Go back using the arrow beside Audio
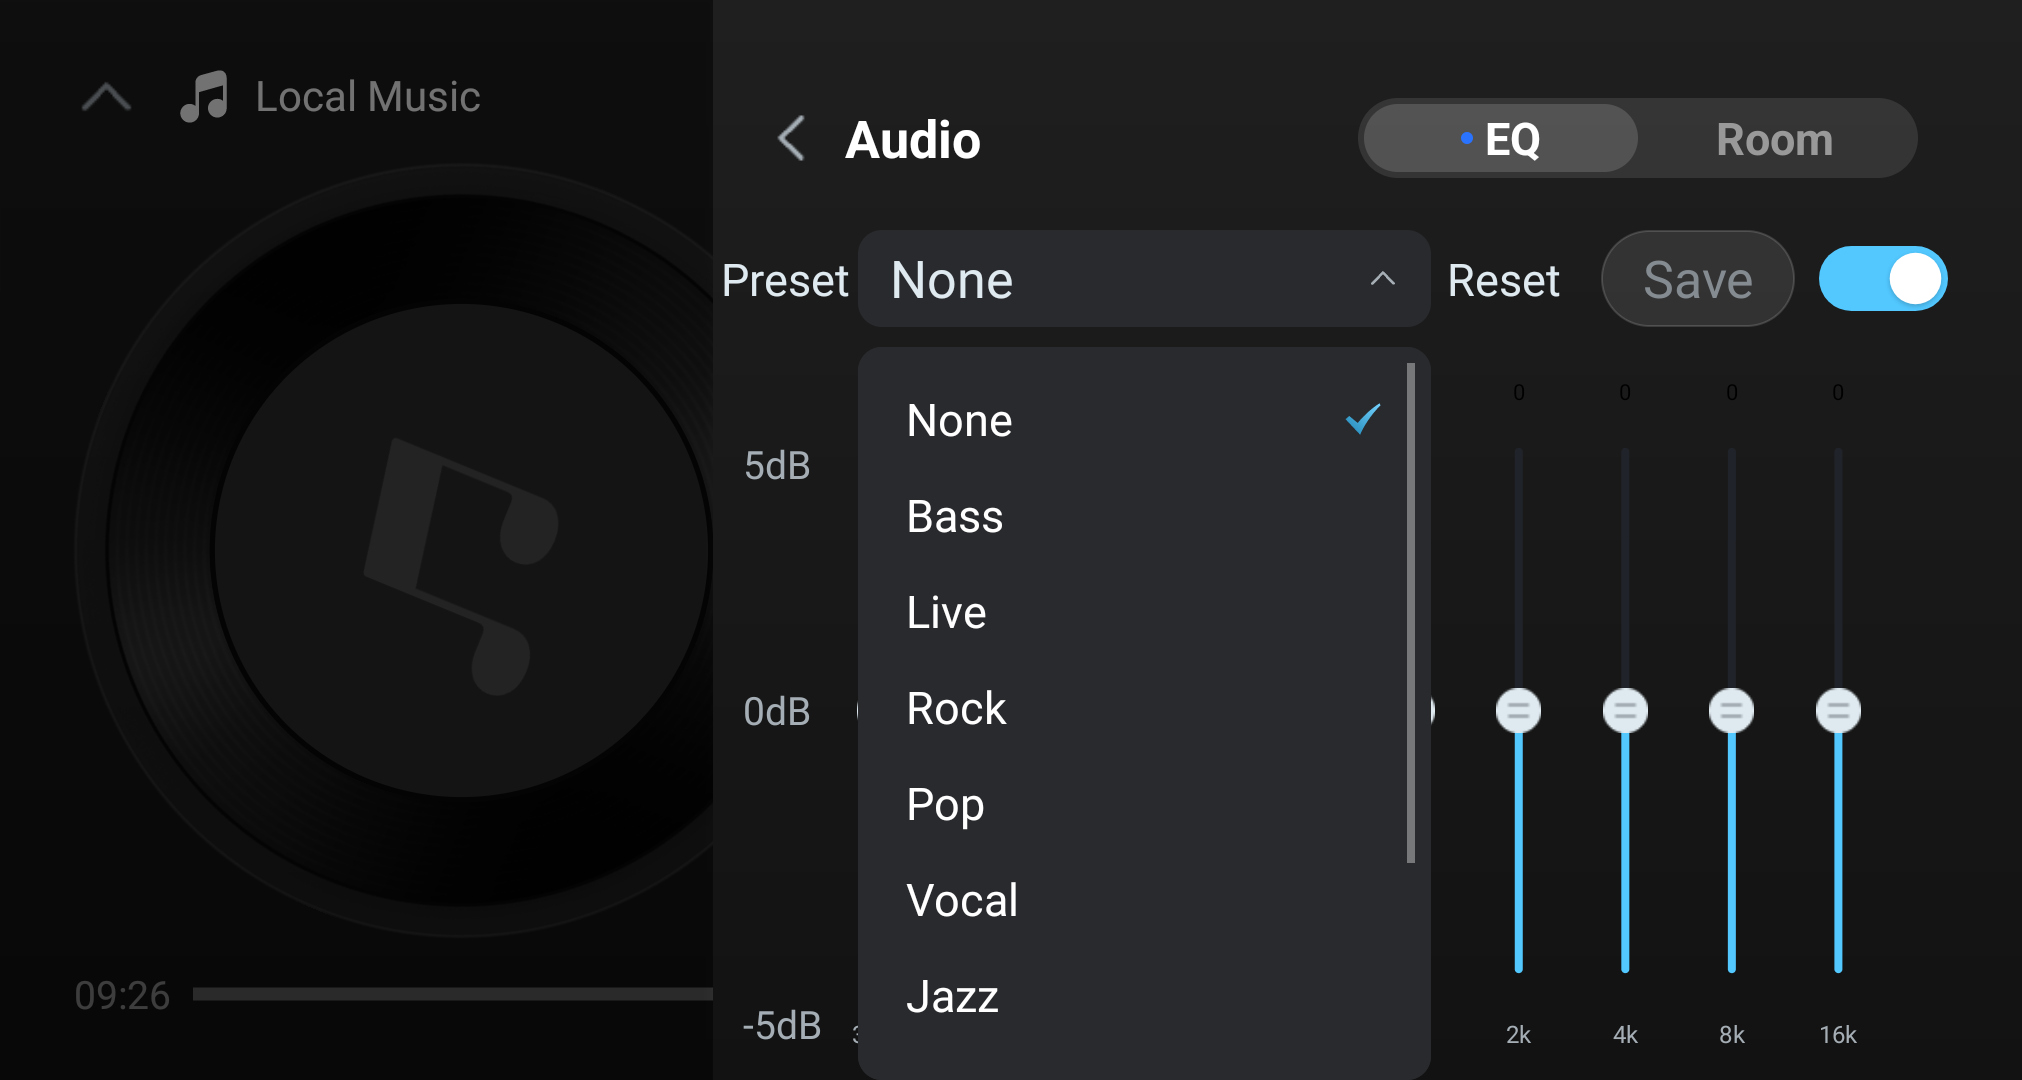The width and height of the screenshot is (2022, 1080). coord(791,138)
